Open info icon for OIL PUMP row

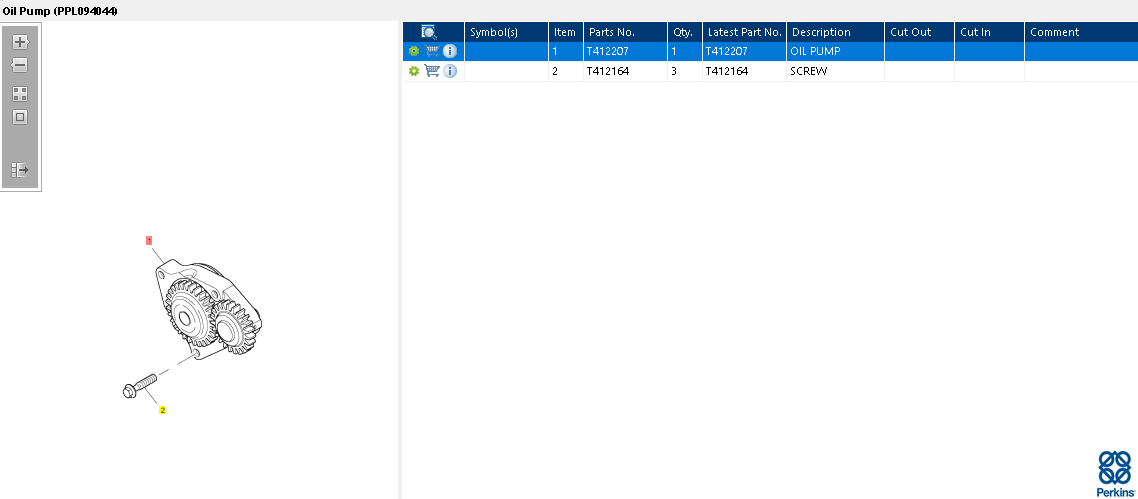pyautogui.click(x=450, y=51)
